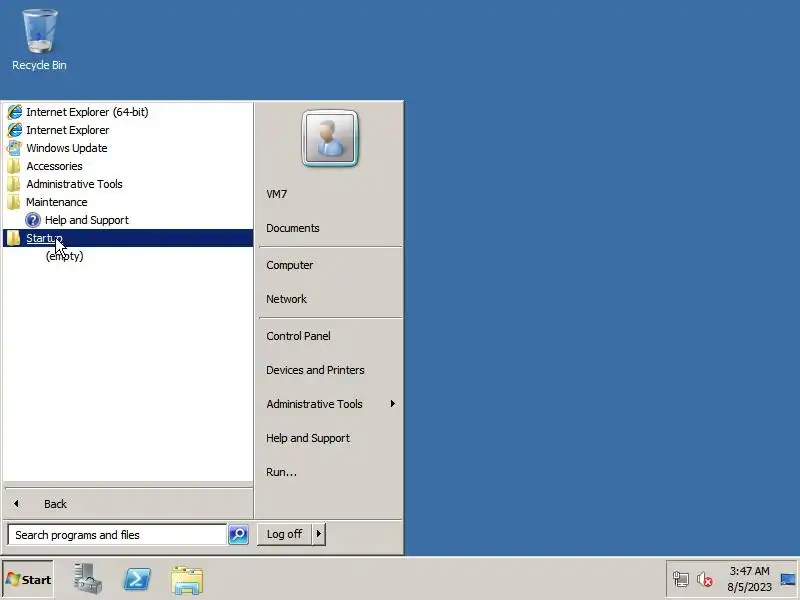Click the Log off button
Image resolution: width=800 pixels, height=600 pixels.
(284, 534)
